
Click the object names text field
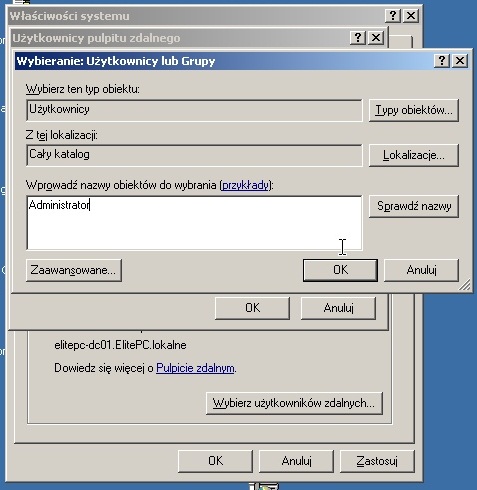(x=194, y=223)
